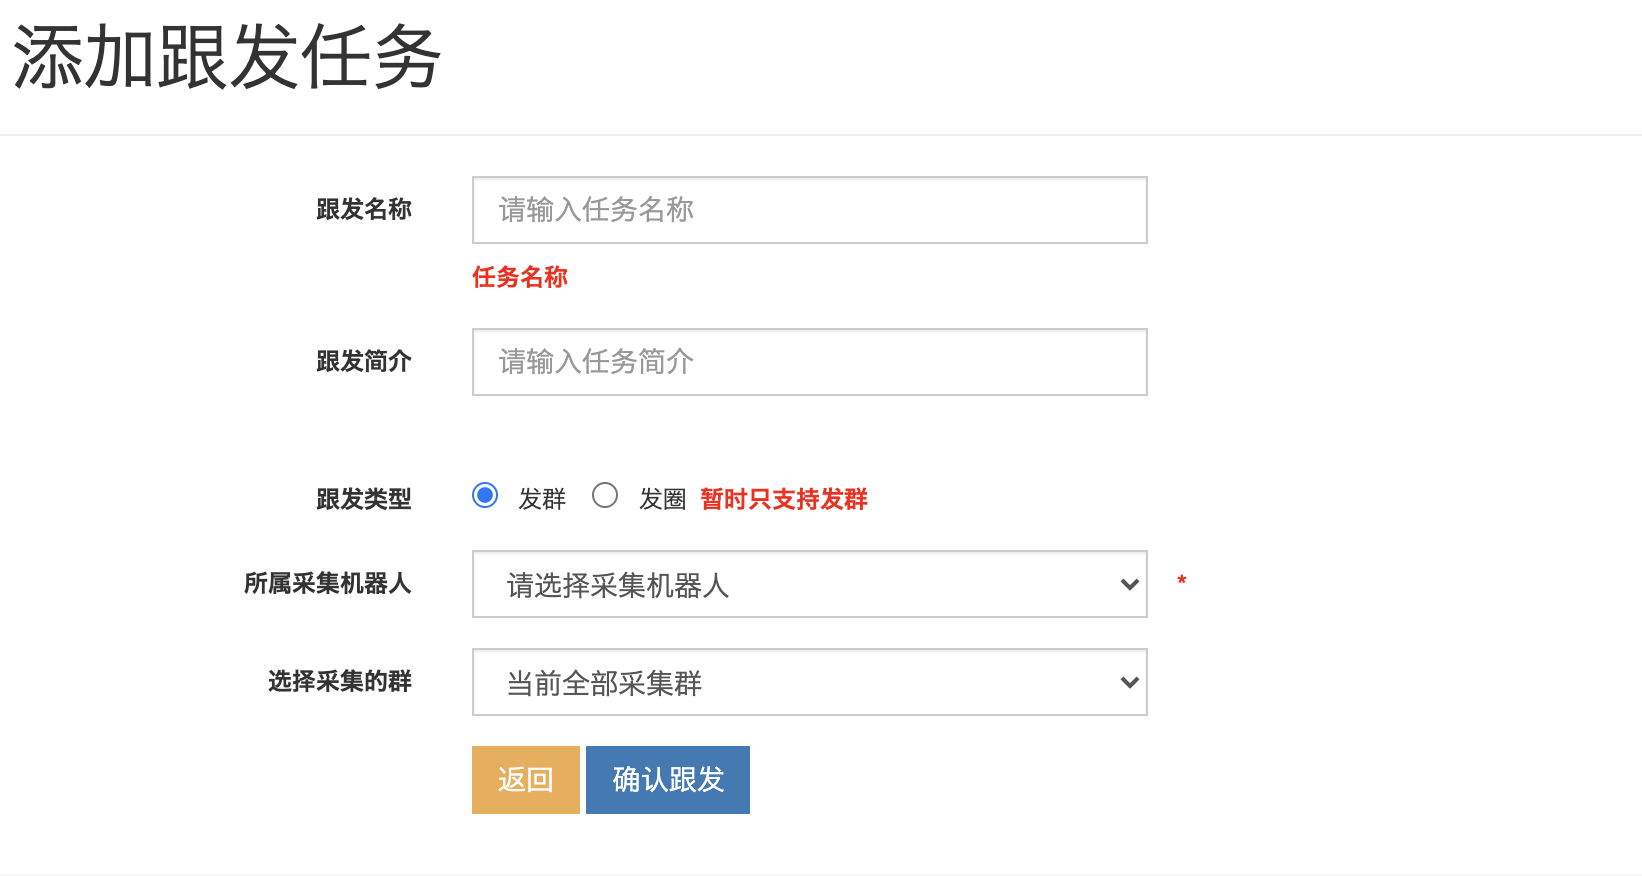Click the 跟发名称 task name input
Viewport: 1642px width, 876px height.
point(809,210)
